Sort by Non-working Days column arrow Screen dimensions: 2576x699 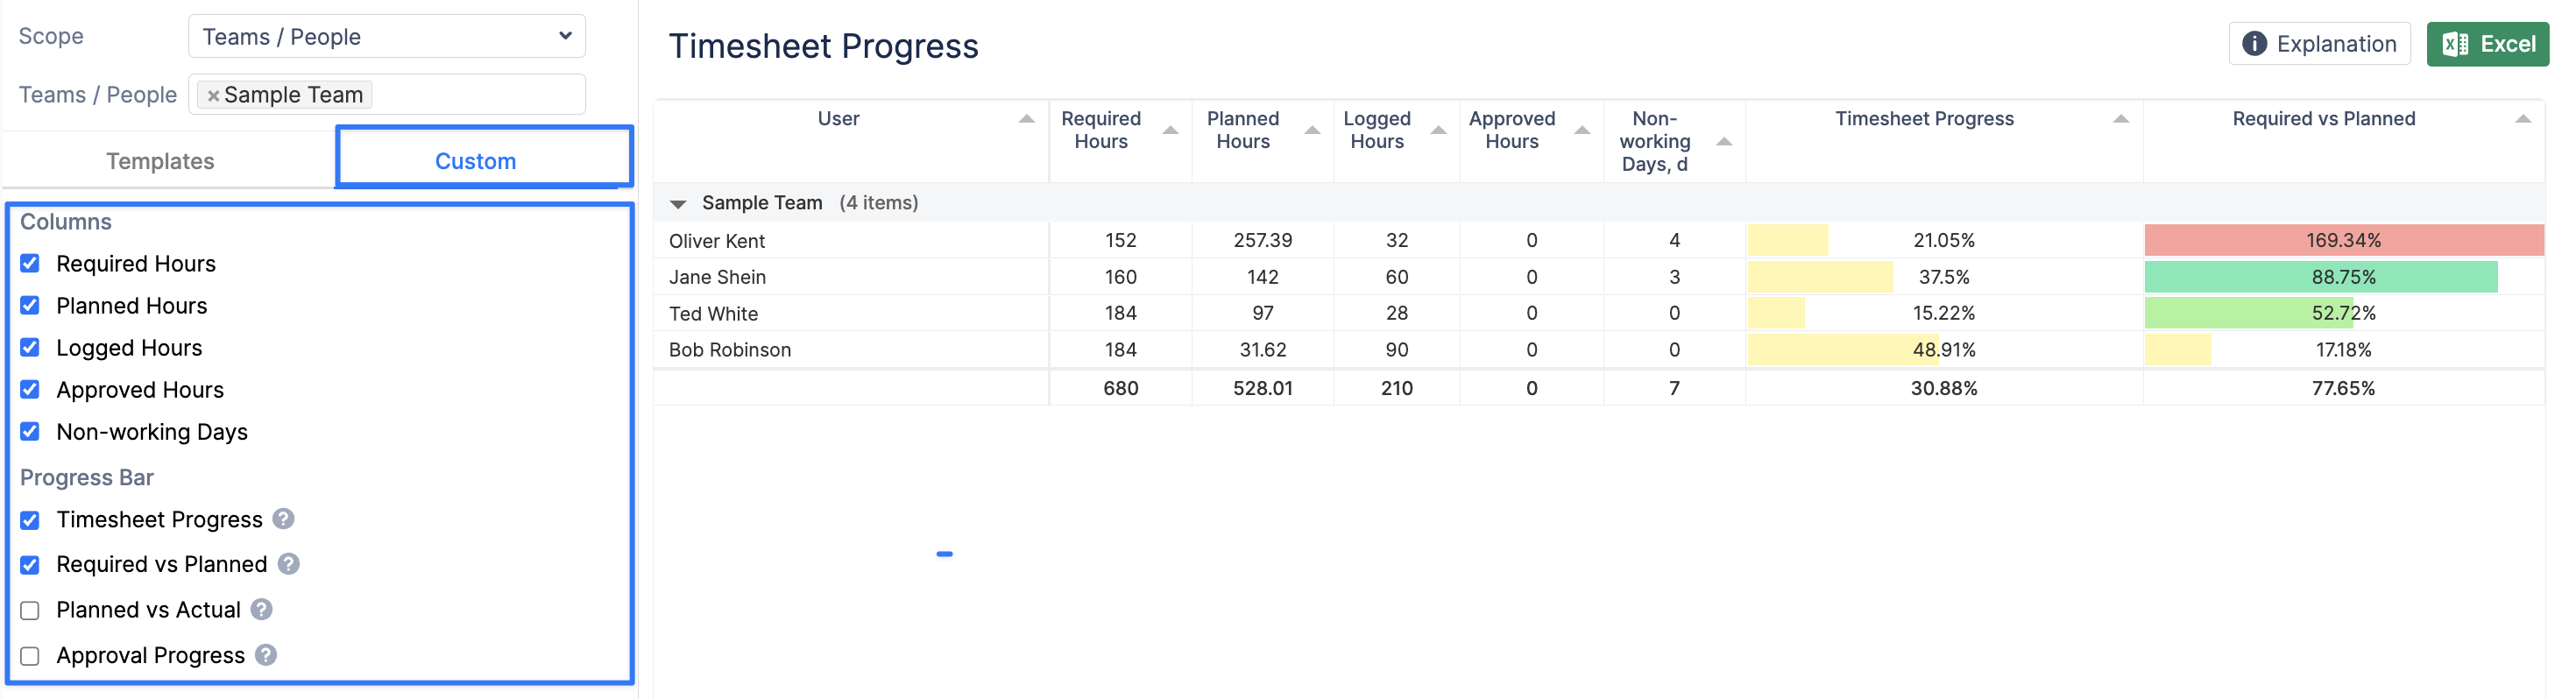click(x=1724, y=141)
